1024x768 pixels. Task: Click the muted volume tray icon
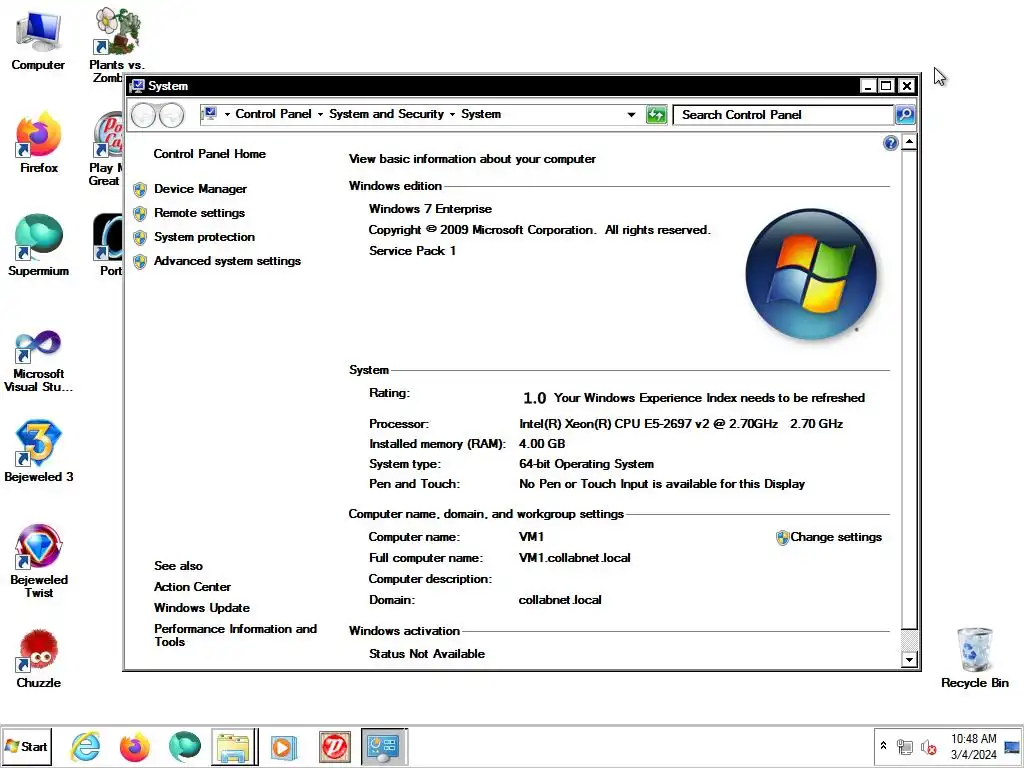coord(929,746)
